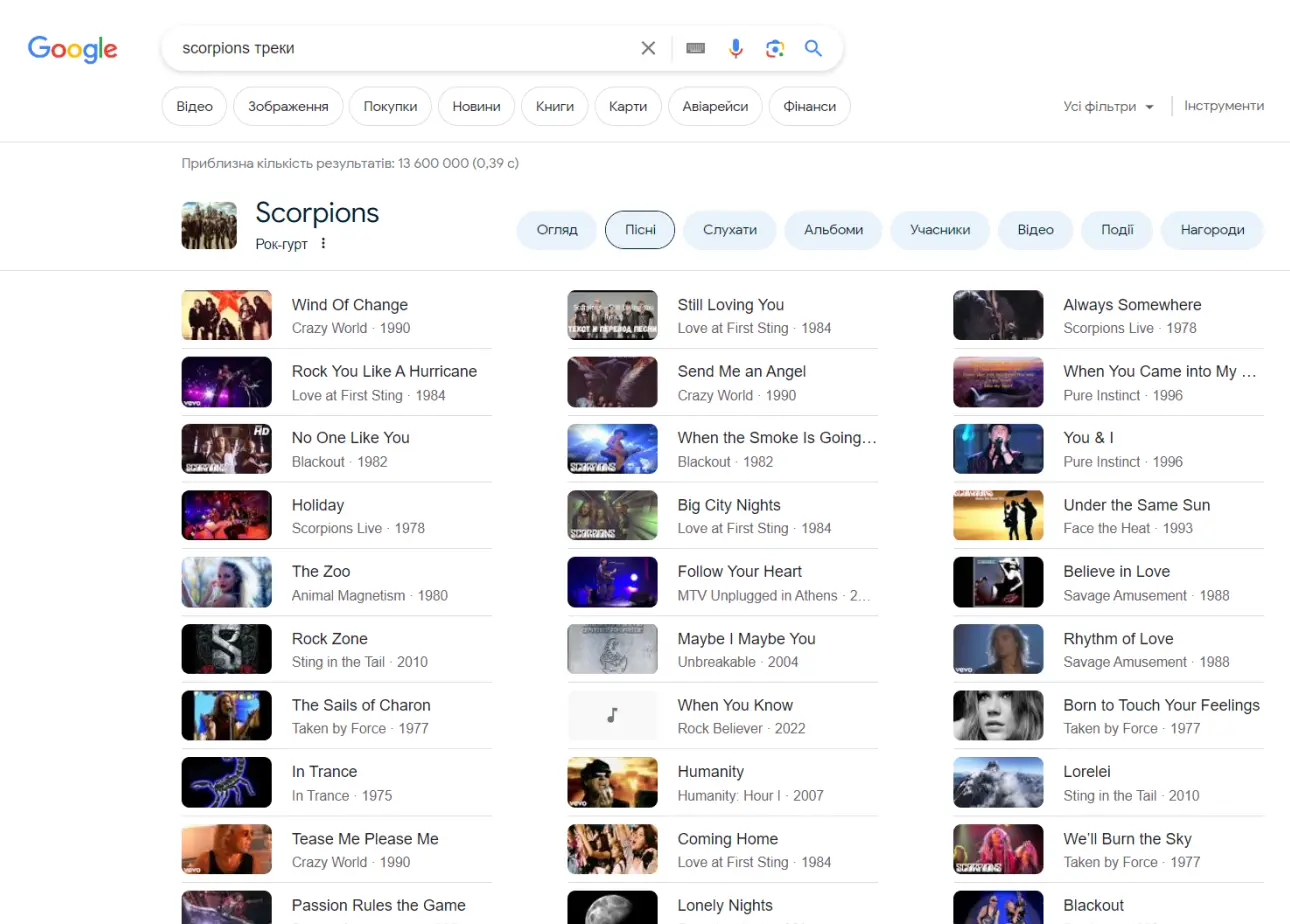Viewport: 1290px width, 924px height.
Task: Open the song Big City Nights
Action: click(723, 515)
